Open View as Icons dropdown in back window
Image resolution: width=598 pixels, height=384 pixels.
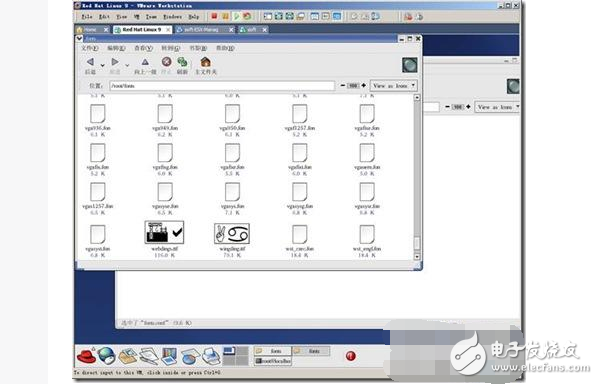tap(497, 107)
